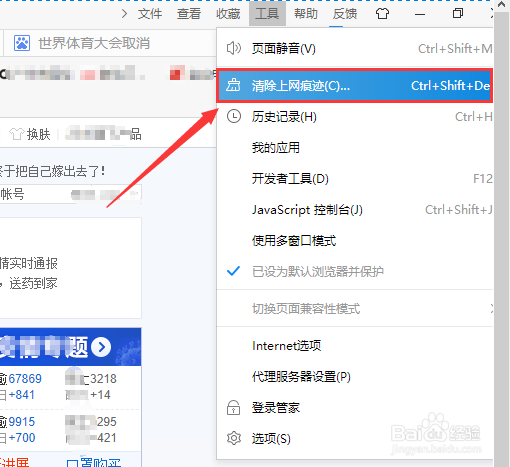Open JavaScript 控制台(J)
This screenshot has width=510, height=467.
click(355, 210)
